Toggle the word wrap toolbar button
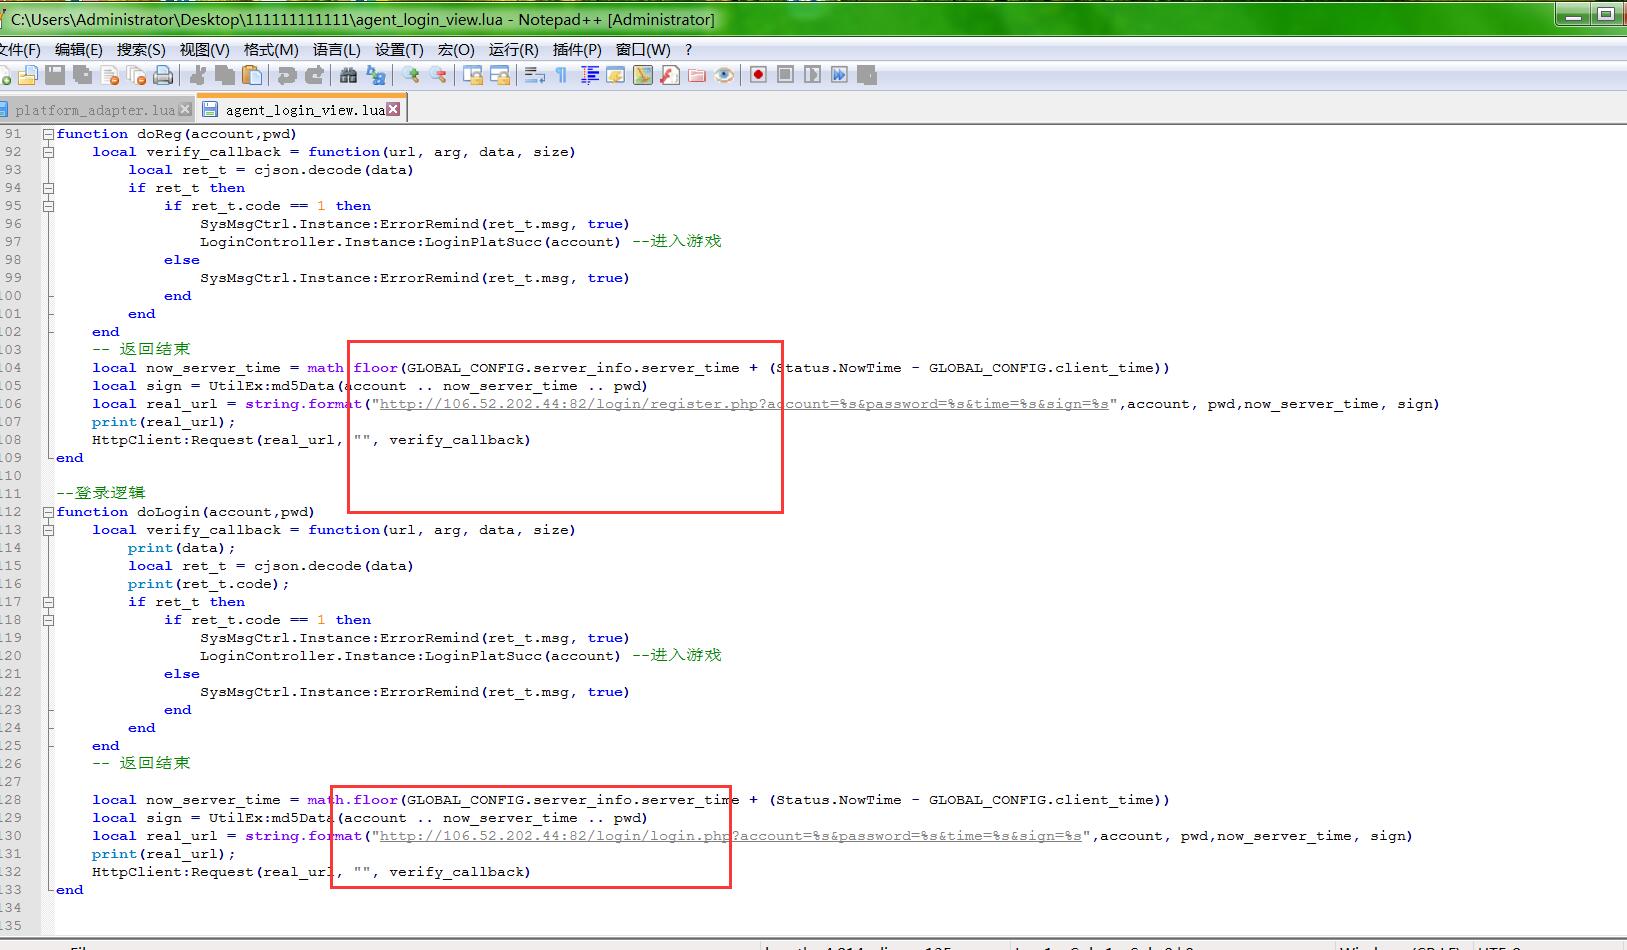The image size is (1627, 950). point(535,75)
